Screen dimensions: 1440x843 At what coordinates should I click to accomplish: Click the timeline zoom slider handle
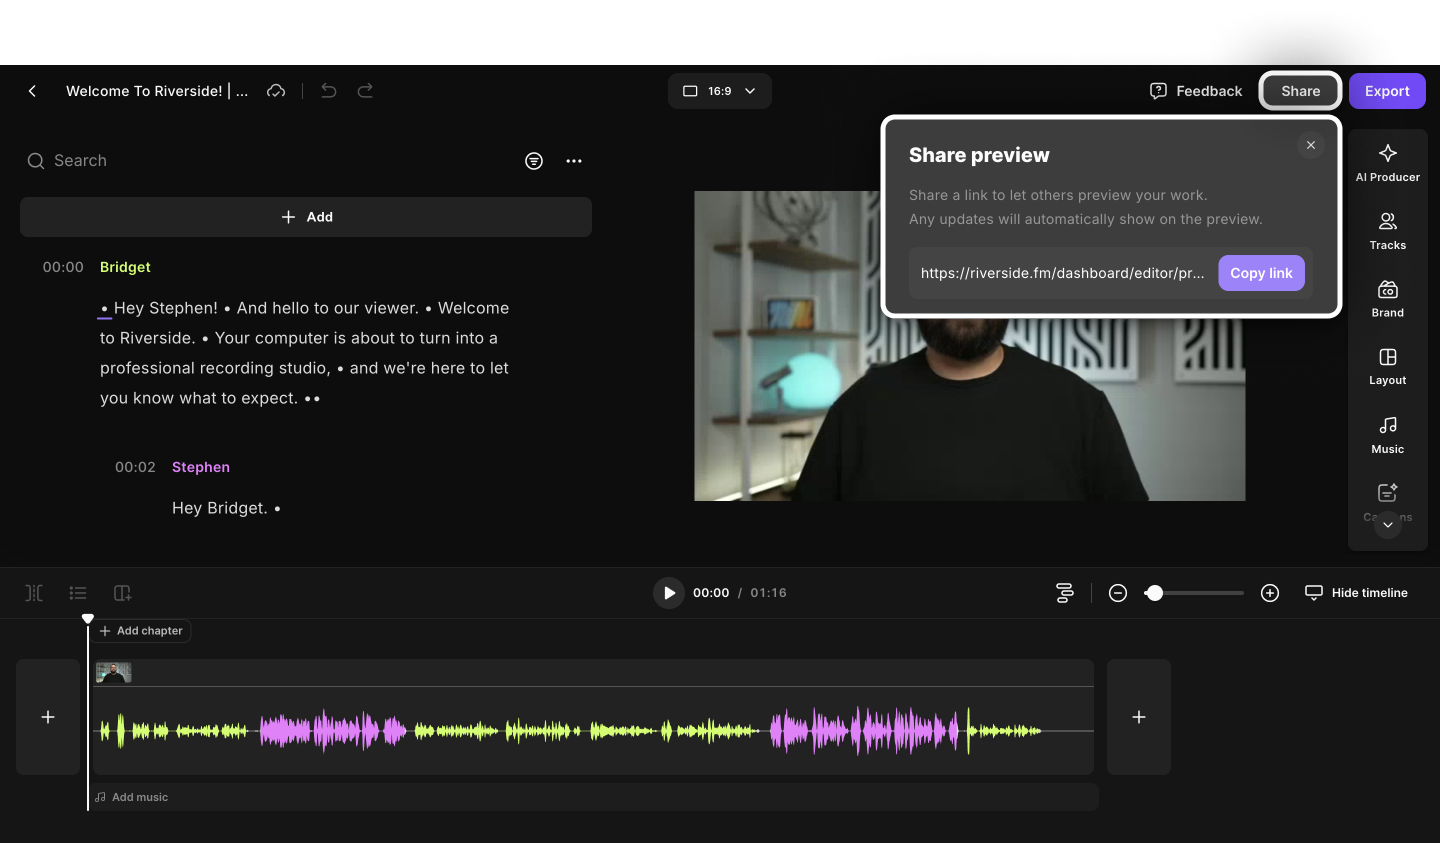1154,593
